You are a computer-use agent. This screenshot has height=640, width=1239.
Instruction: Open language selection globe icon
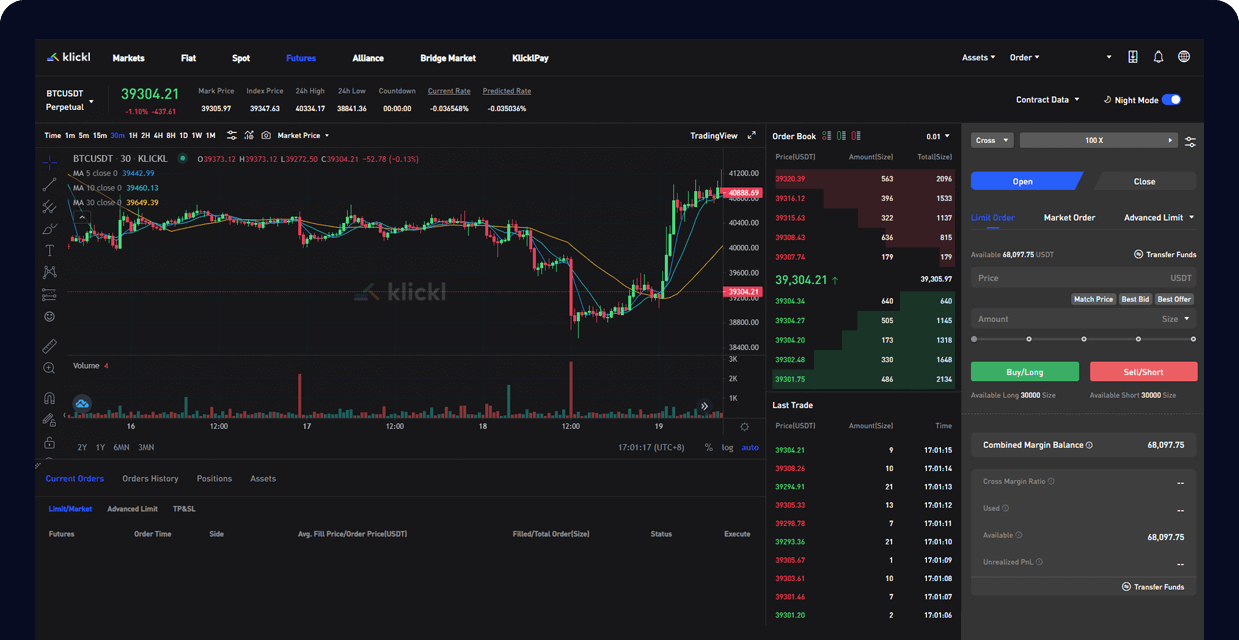(x=1184, y=57)
